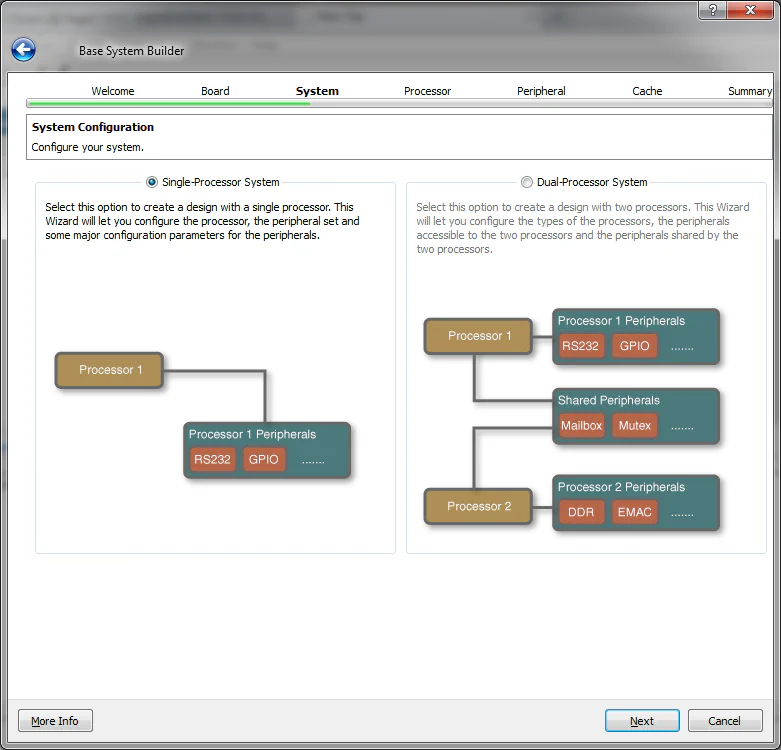Click the EMAC block in Processor 2 Peripherals

[634, 512]
